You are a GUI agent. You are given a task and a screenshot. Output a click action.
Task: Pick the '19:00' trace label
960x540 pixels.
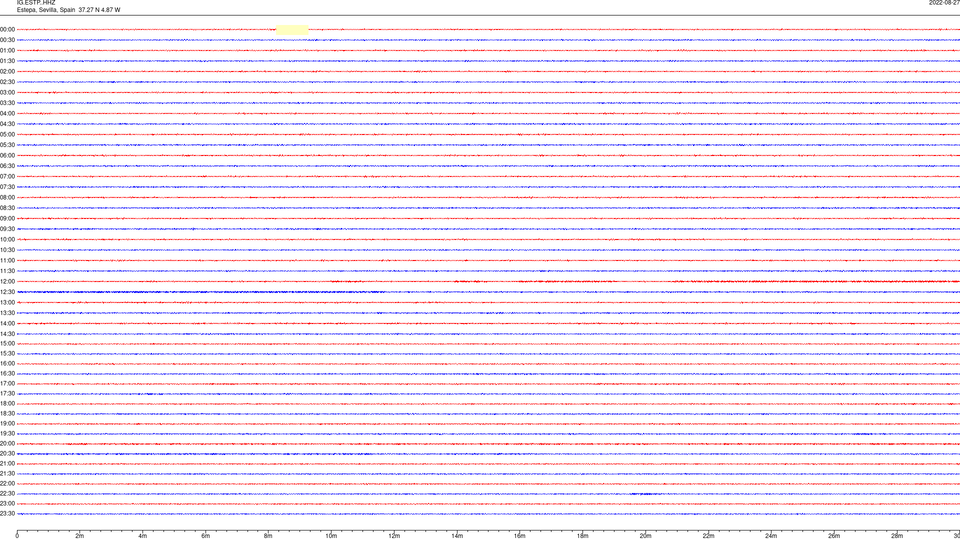(7, 424)
